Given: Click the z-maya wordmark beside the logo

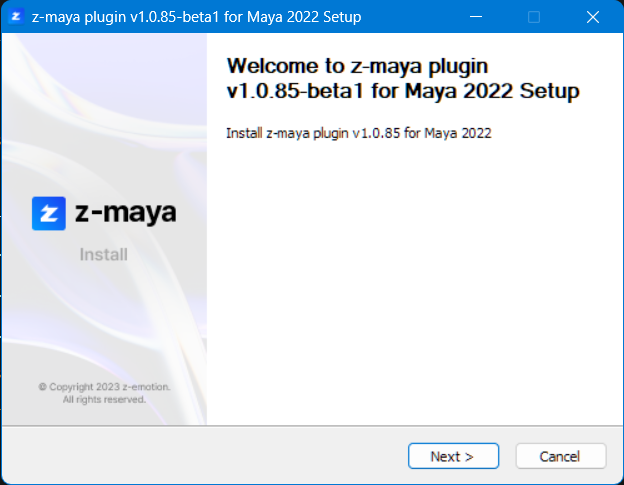Looking at the screenshot, I should click(x=125, y=213).
